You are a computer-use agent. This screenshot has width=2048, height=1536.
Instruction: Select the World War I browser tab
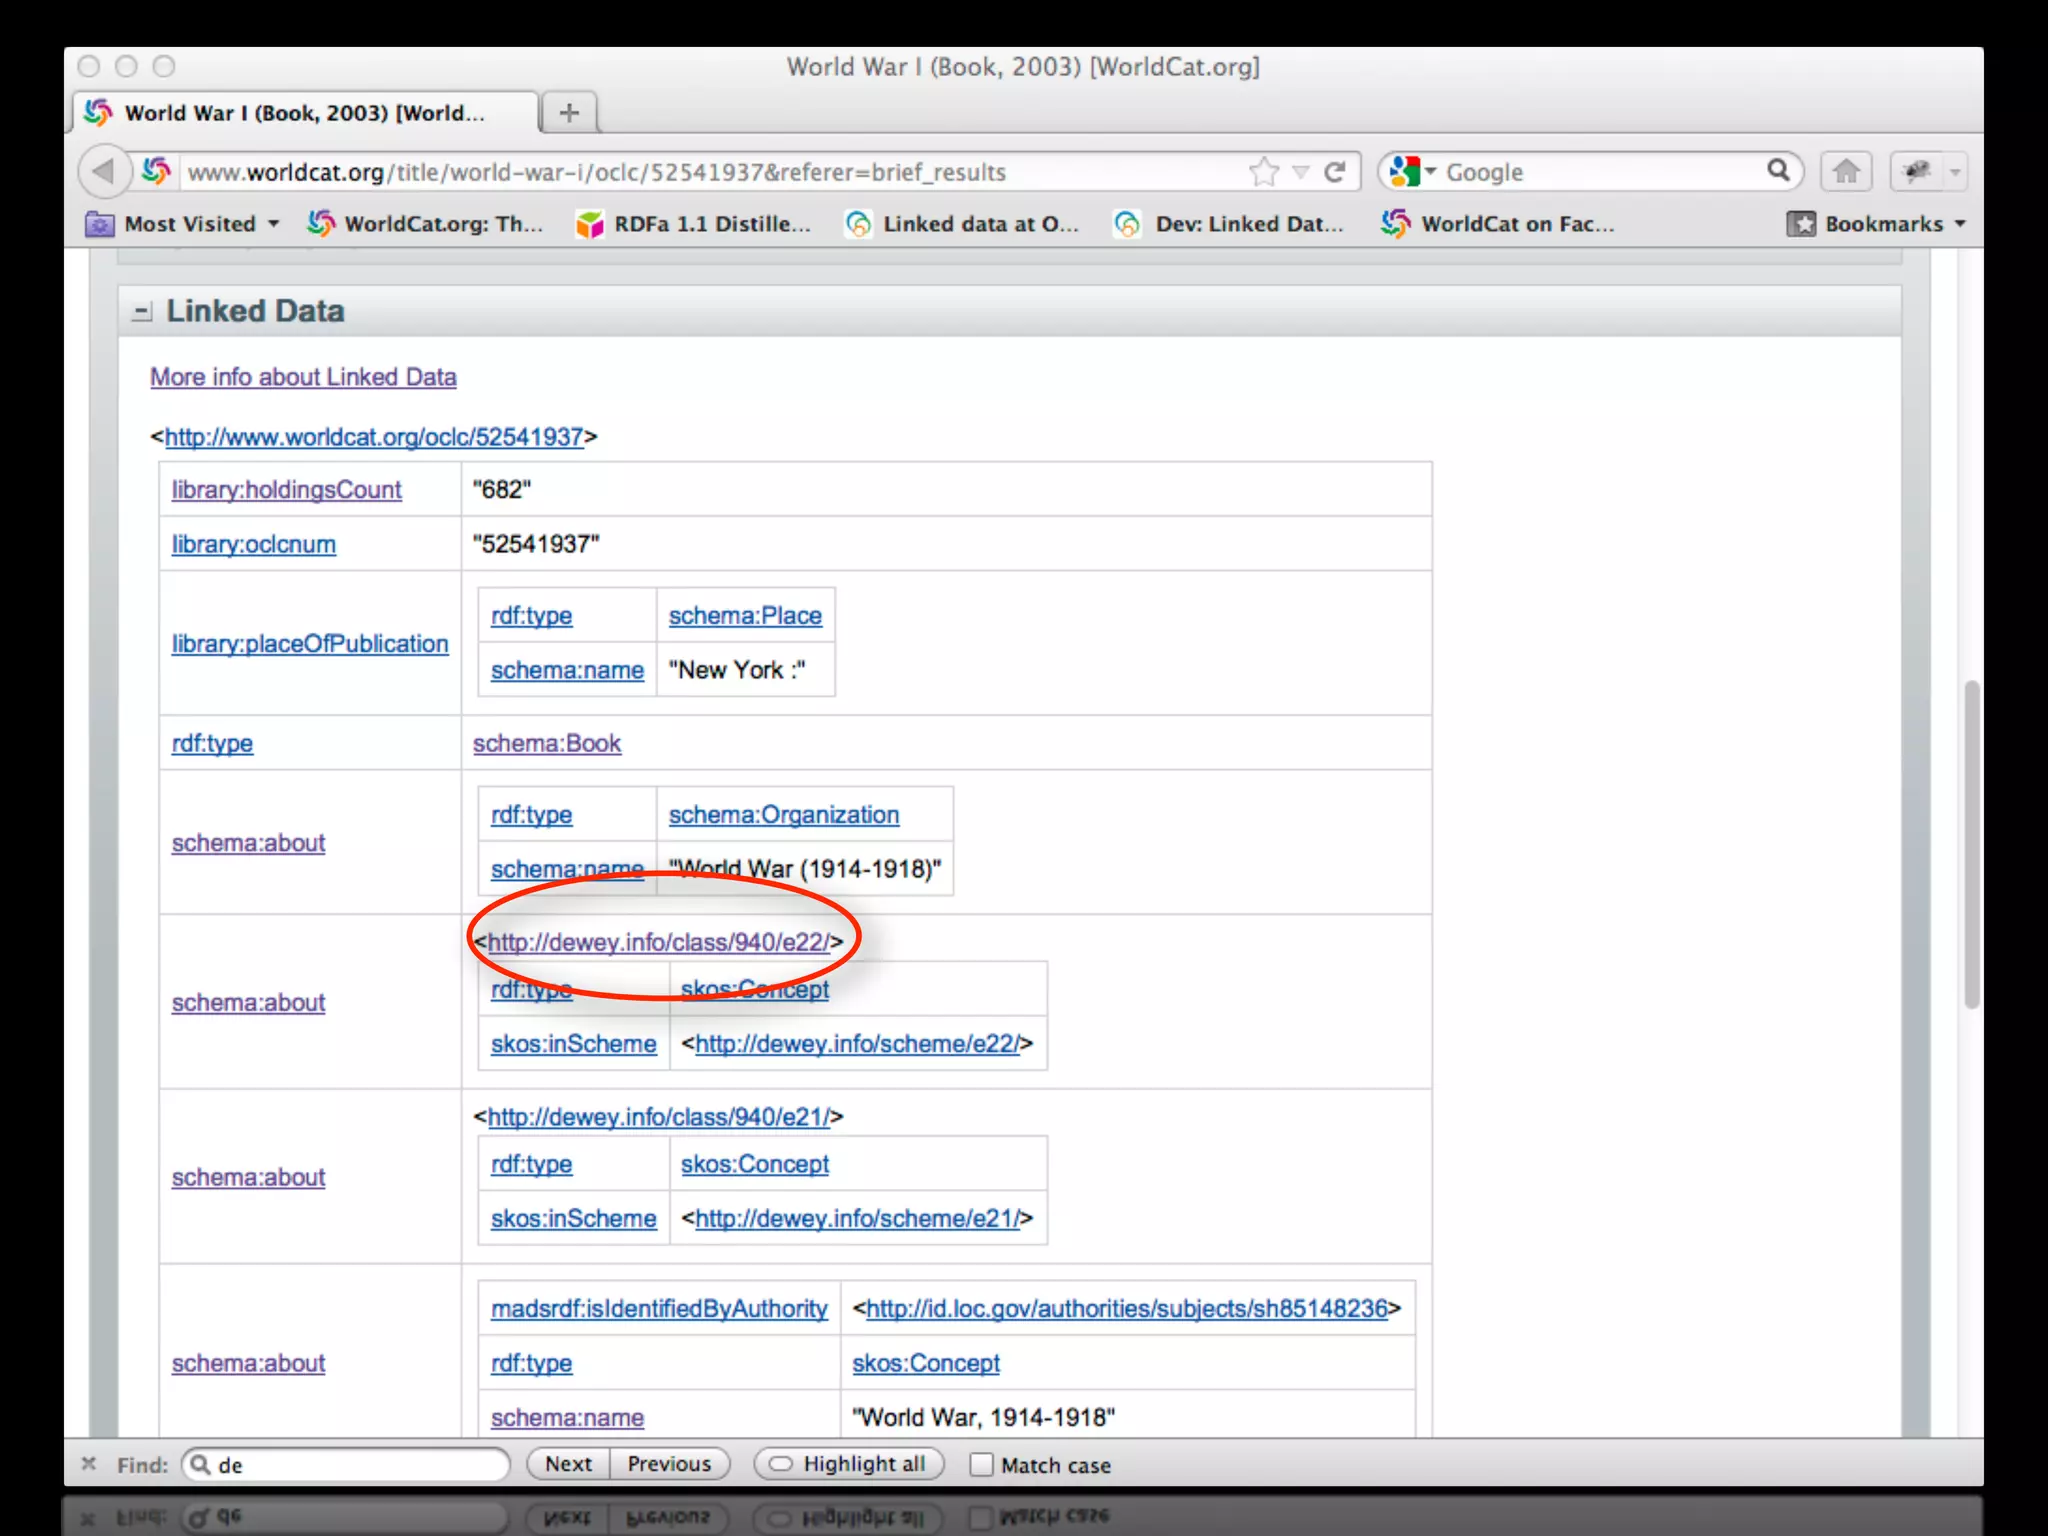pyautogui.click(x=304, y=113)
